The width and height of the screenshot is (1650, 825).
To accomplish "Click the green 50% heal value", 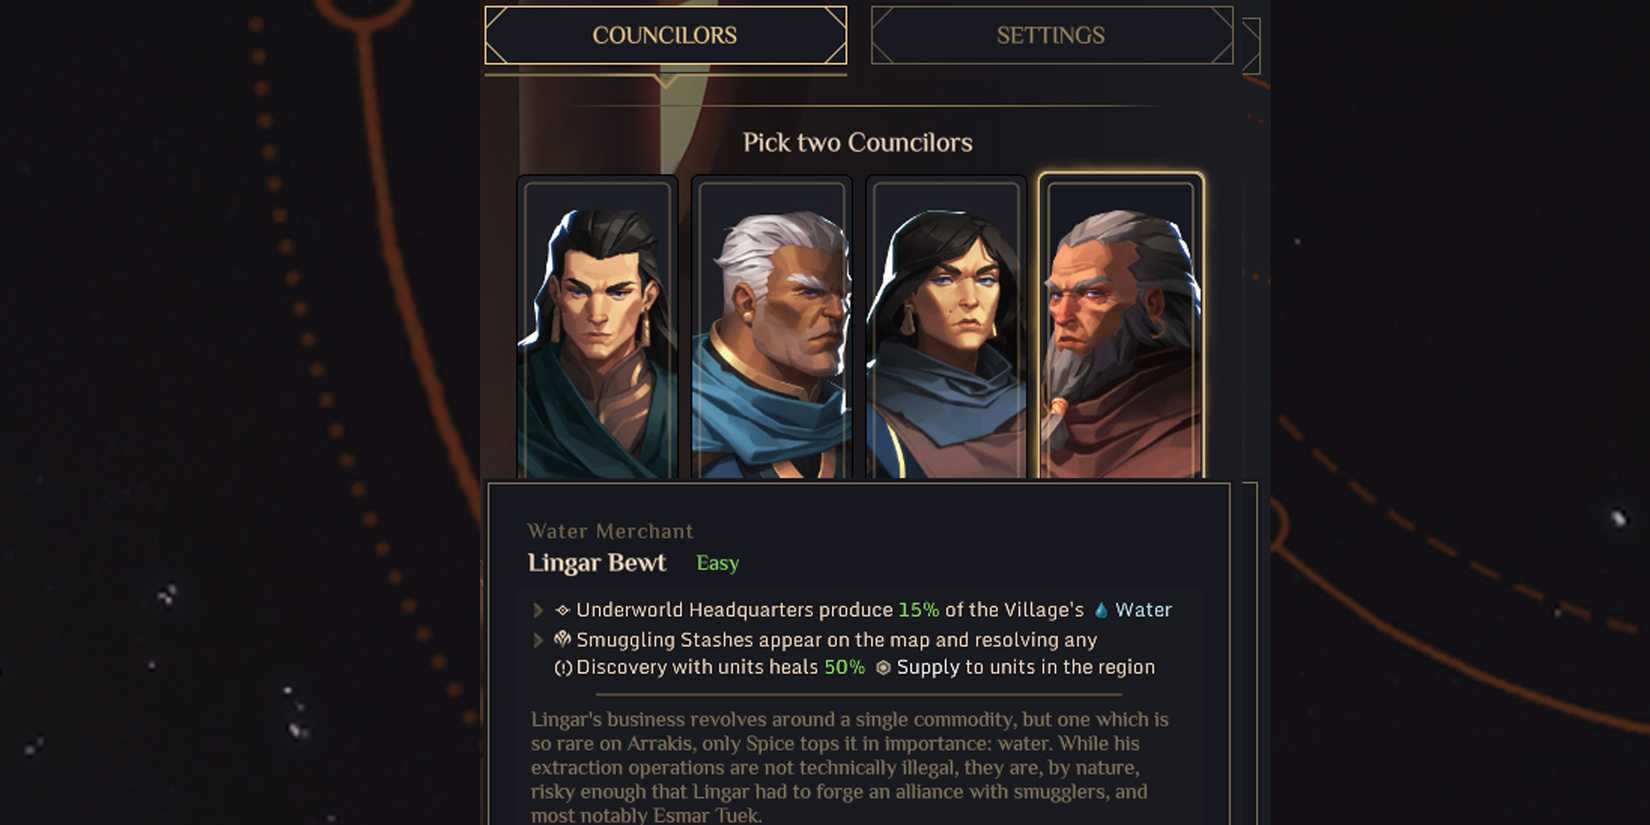I will [844, 667].
